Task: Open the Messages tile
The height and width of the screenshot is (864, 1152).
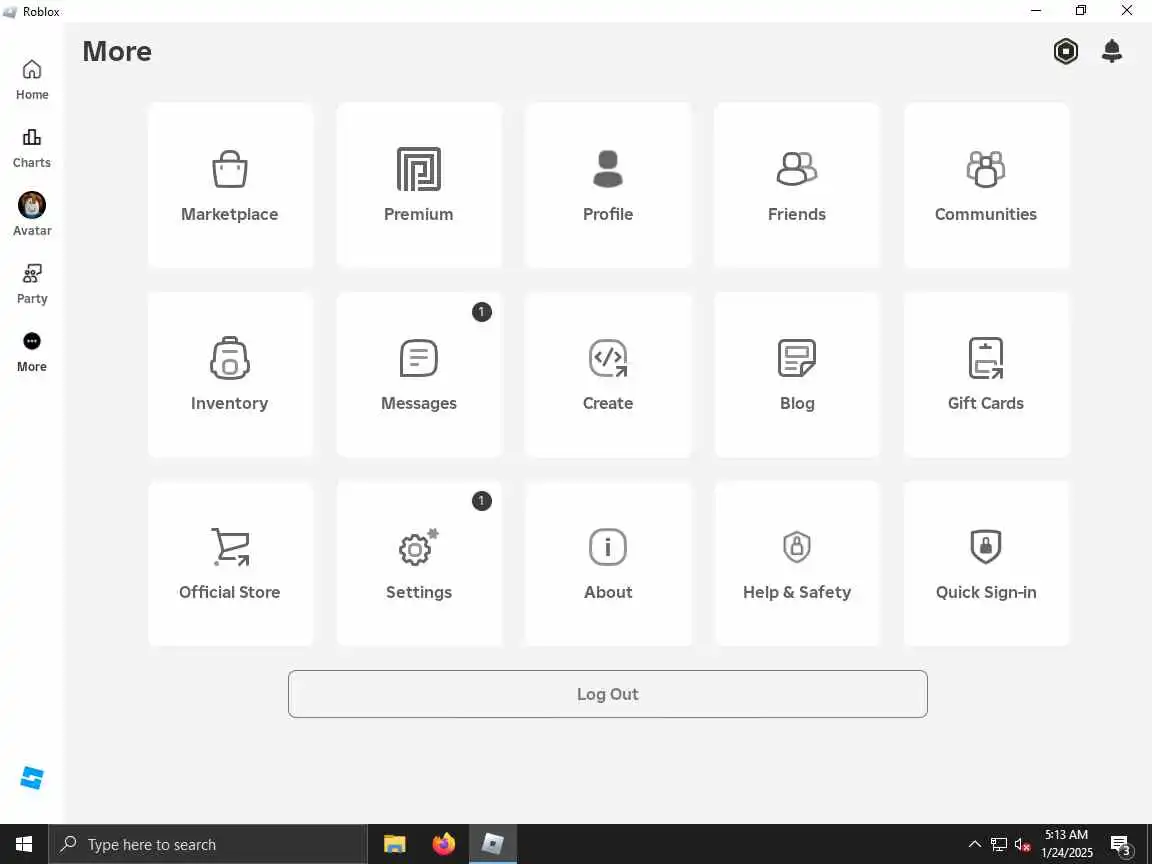Action: tap(419, 375)
